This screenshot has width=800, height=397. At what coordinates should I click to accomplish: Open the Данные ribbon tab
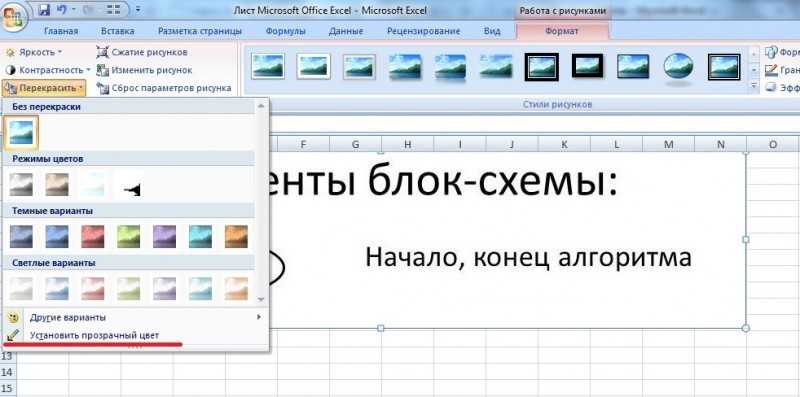(346, 31)
